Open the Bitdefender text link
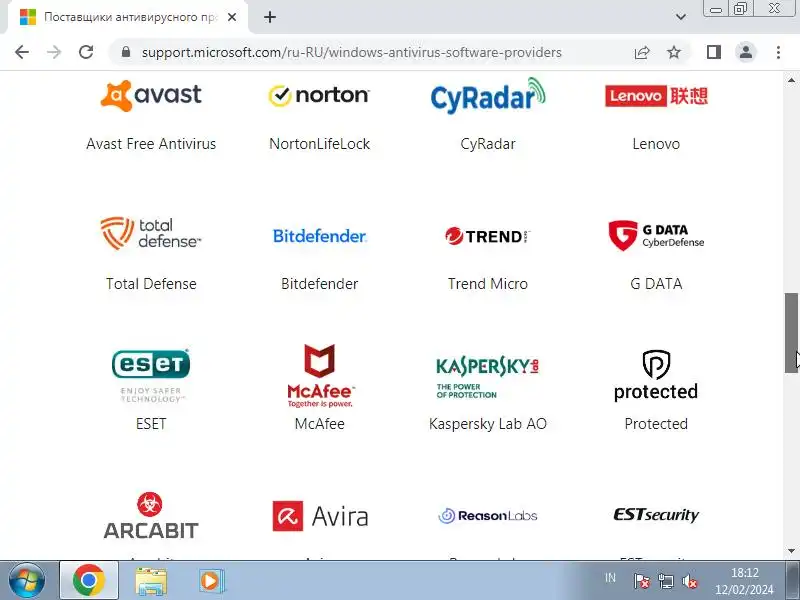This screenshot has width=800, height=600. pos(319,284)
